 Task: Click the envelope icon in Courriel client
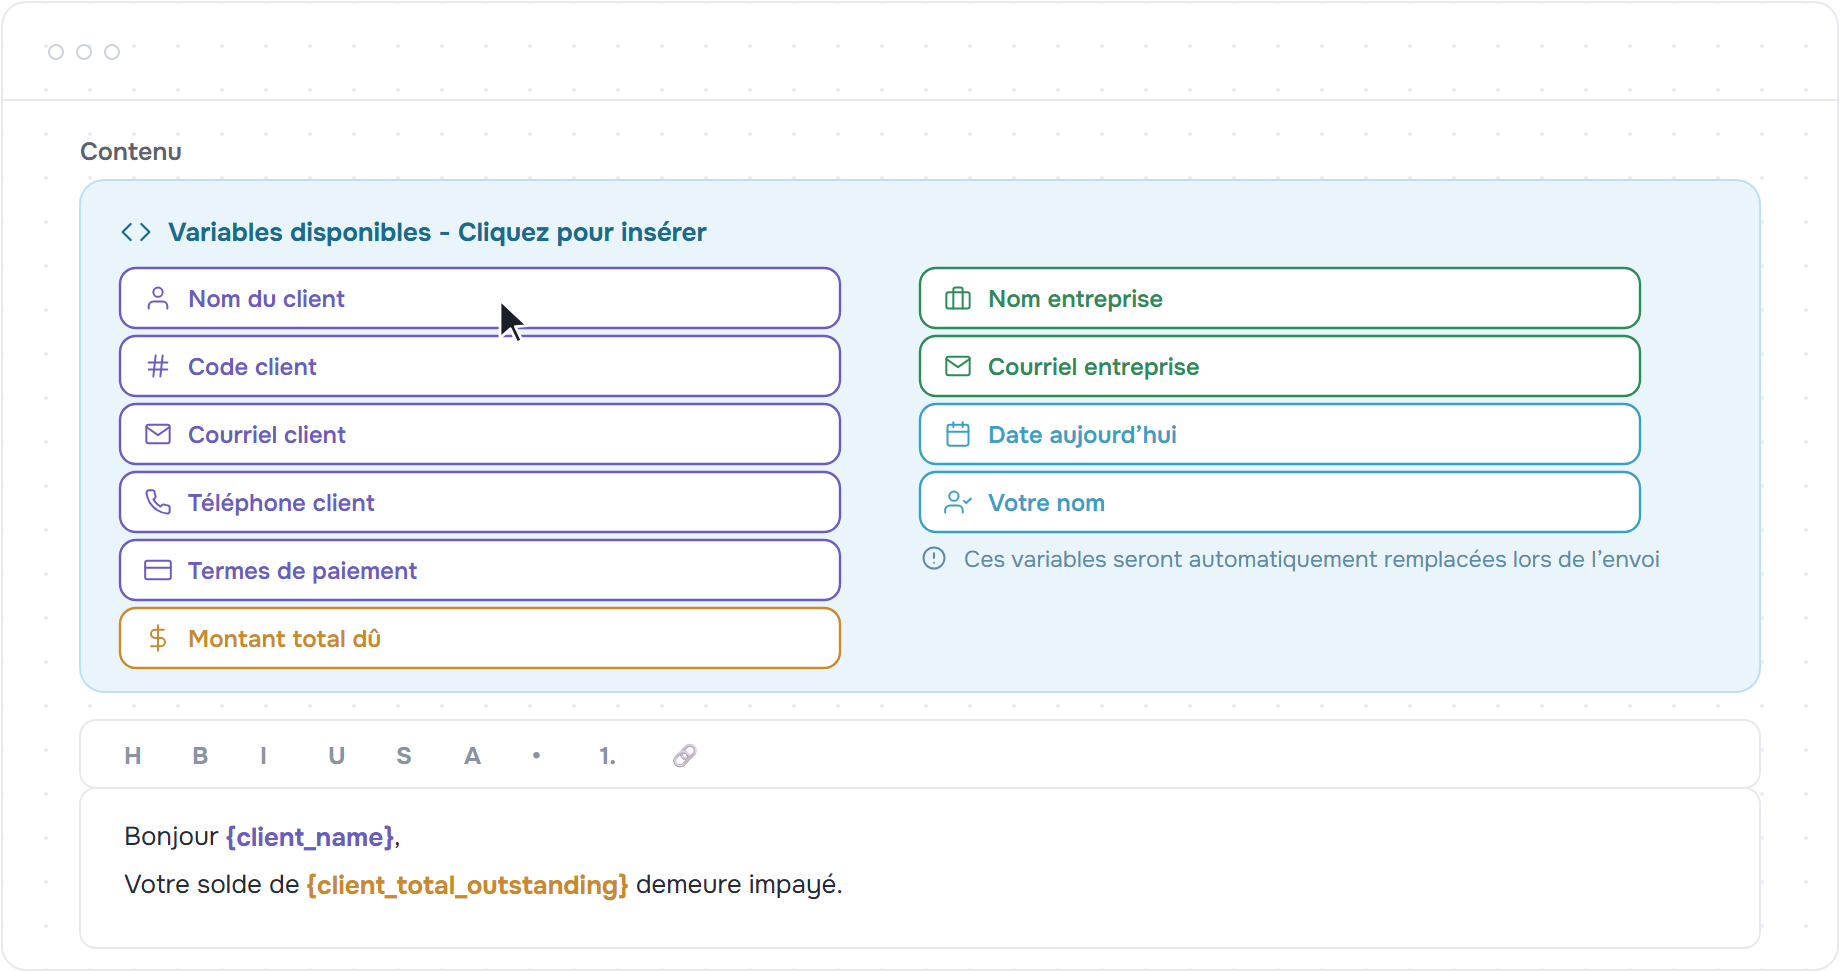coord(158,434)
